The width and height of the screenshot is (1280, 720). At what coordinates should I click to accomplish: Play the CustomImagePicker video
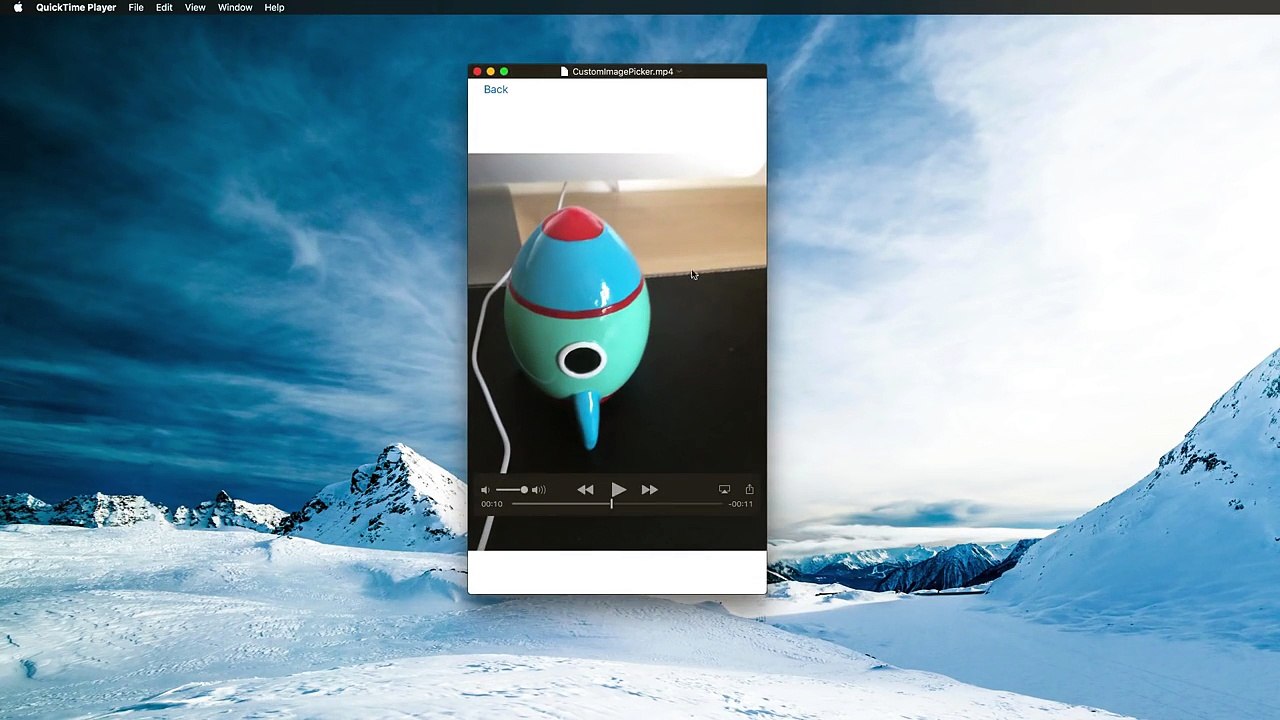click(x=618, y=490)
